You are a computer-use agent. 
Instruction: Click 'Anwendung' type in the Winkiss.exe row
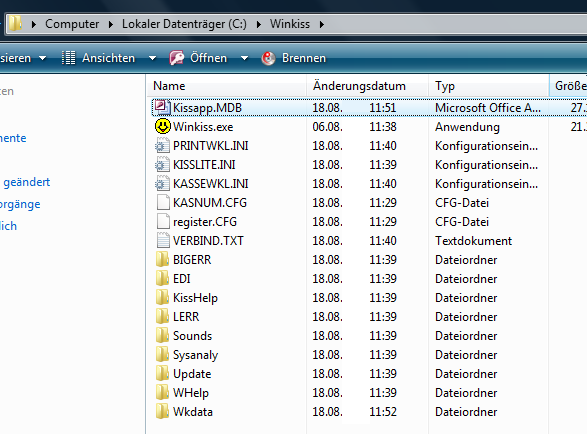[x=467, y=127]
